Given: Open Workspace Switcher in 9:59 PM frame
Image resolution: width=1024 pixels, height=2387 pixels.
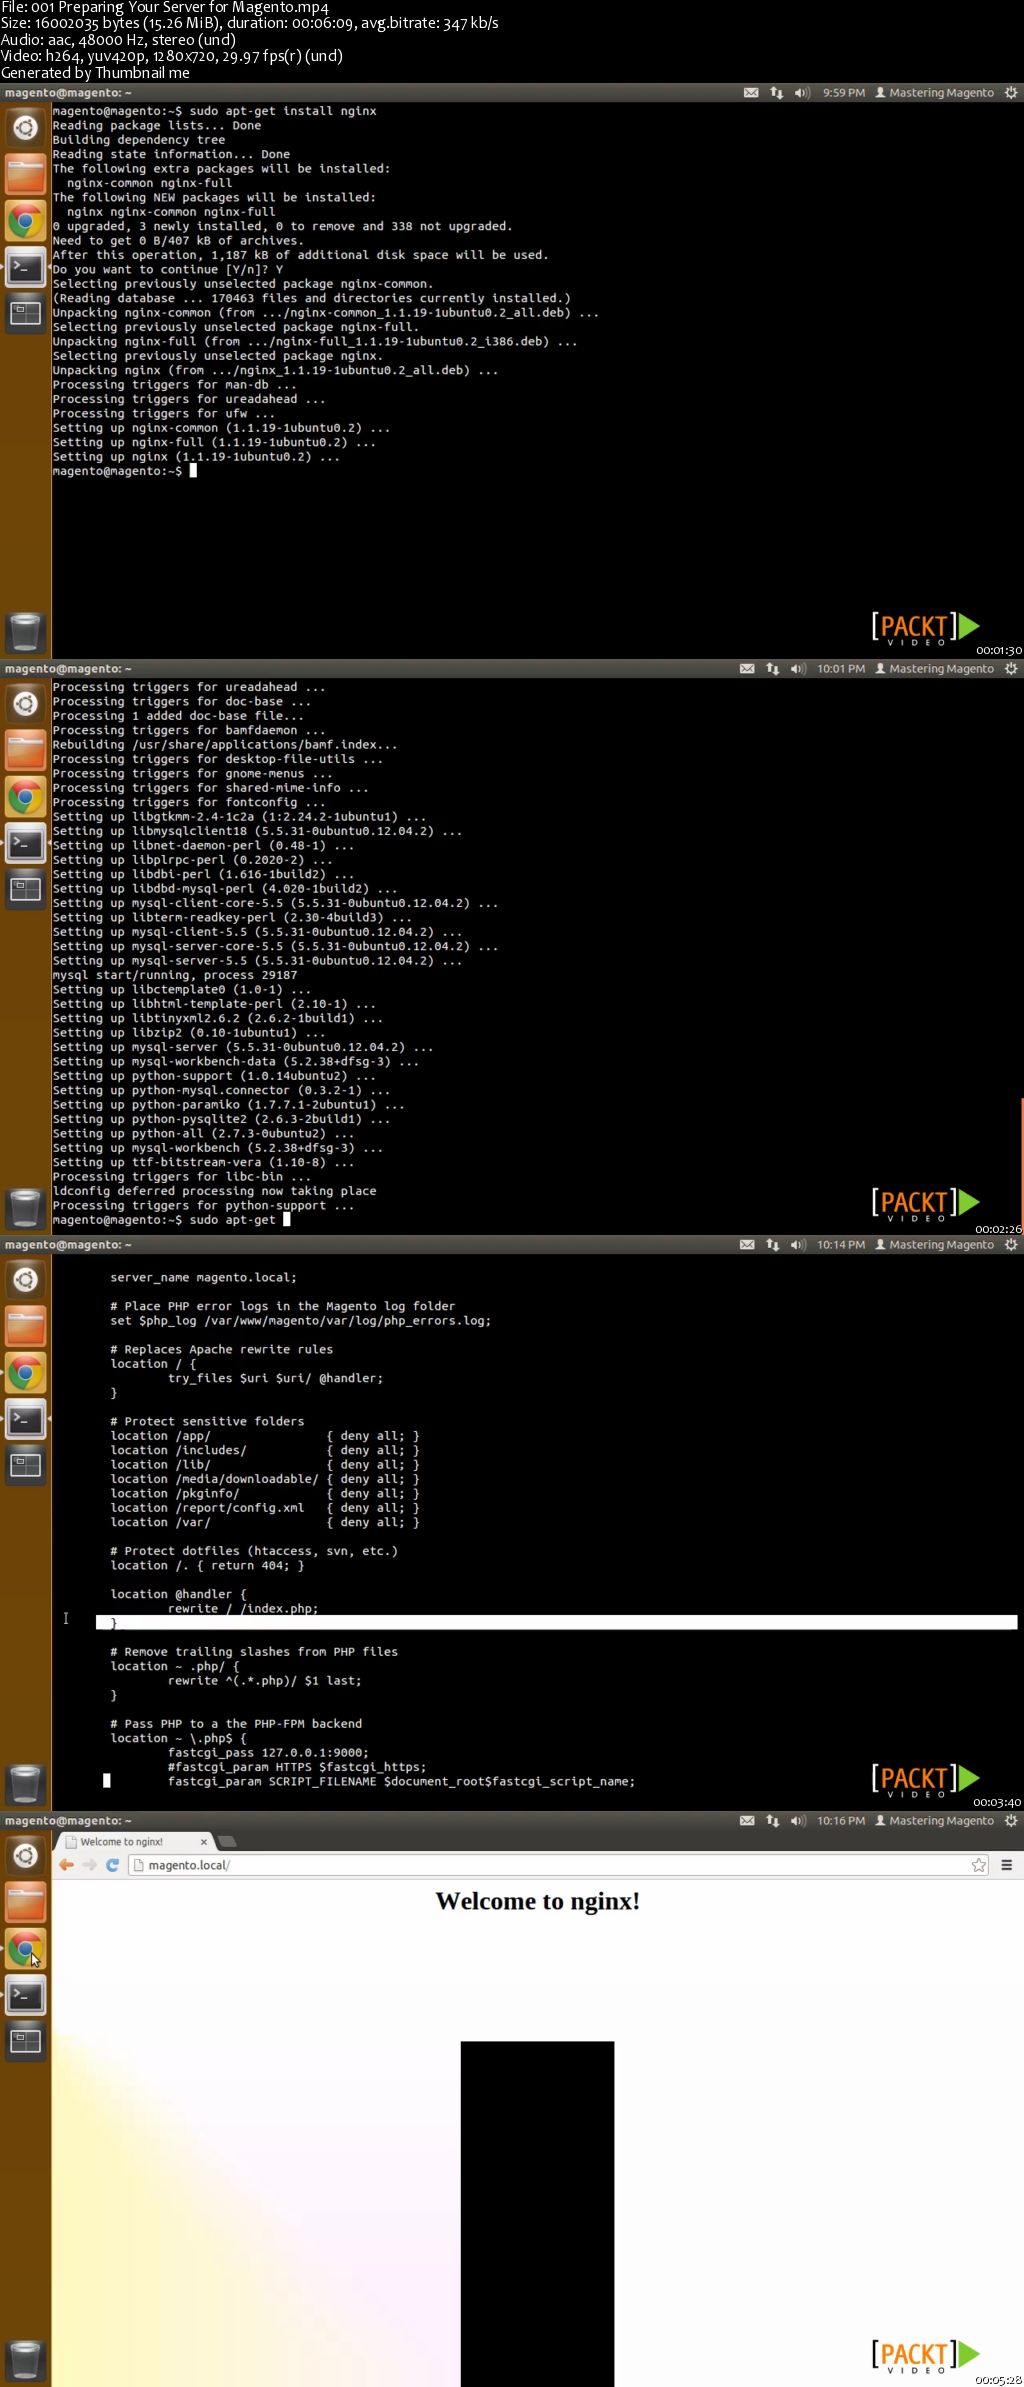Looking at the screenshot, I should [25, 313].
